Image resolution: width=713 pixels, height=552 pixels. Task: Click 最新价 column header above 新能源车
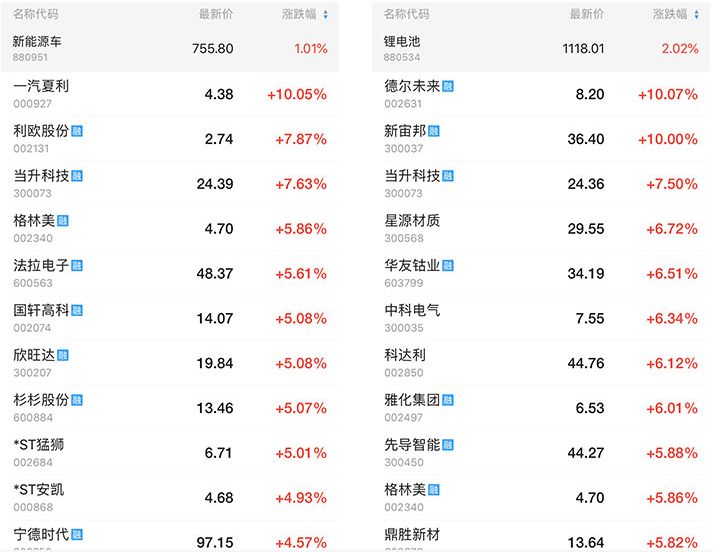click(x=216, y=14)
